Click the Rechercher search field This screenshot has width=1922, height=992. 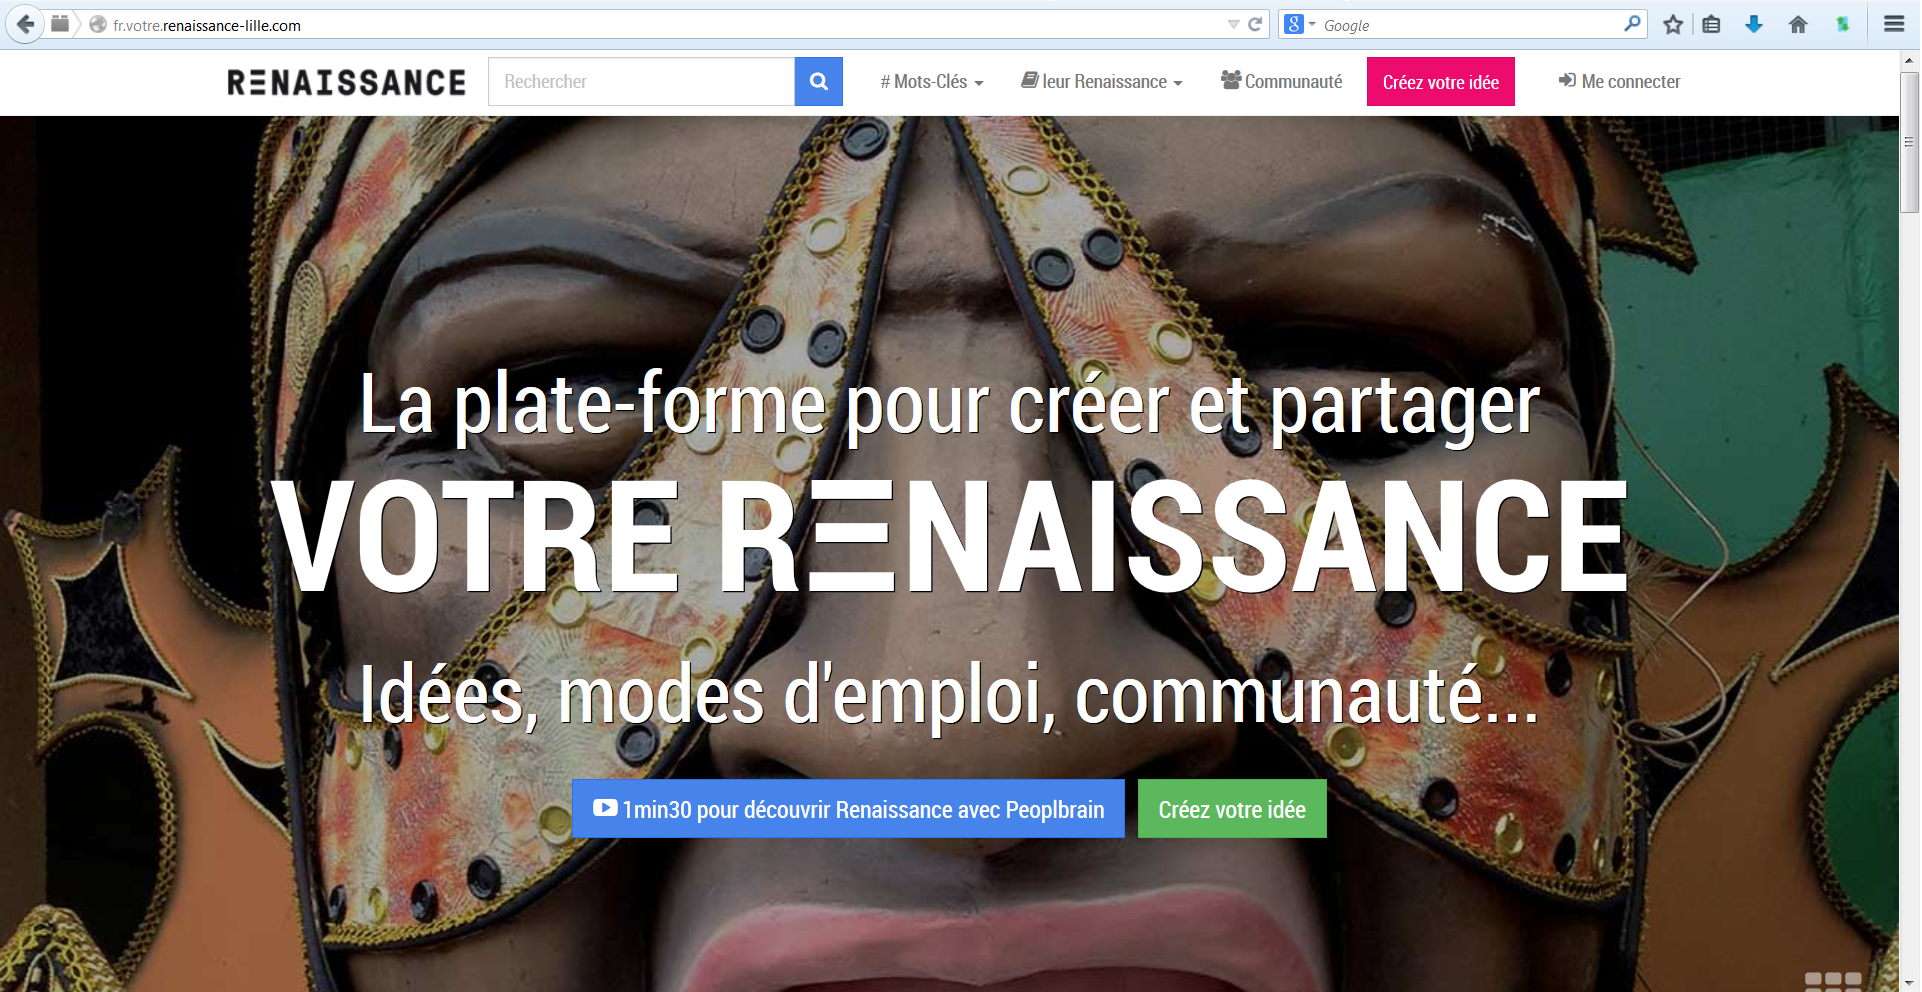[641, 82]
